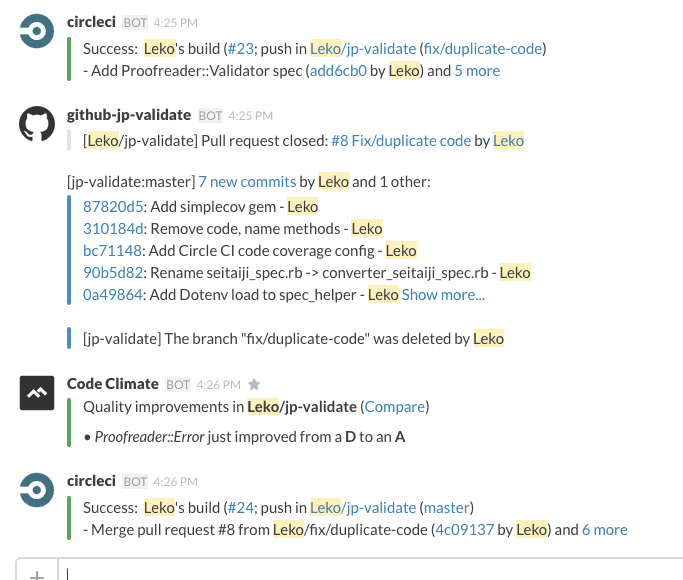Click the first circleci bot avatar
Image resolution: width=683 pixels, height=580 pixels.
tap(37, 32)
